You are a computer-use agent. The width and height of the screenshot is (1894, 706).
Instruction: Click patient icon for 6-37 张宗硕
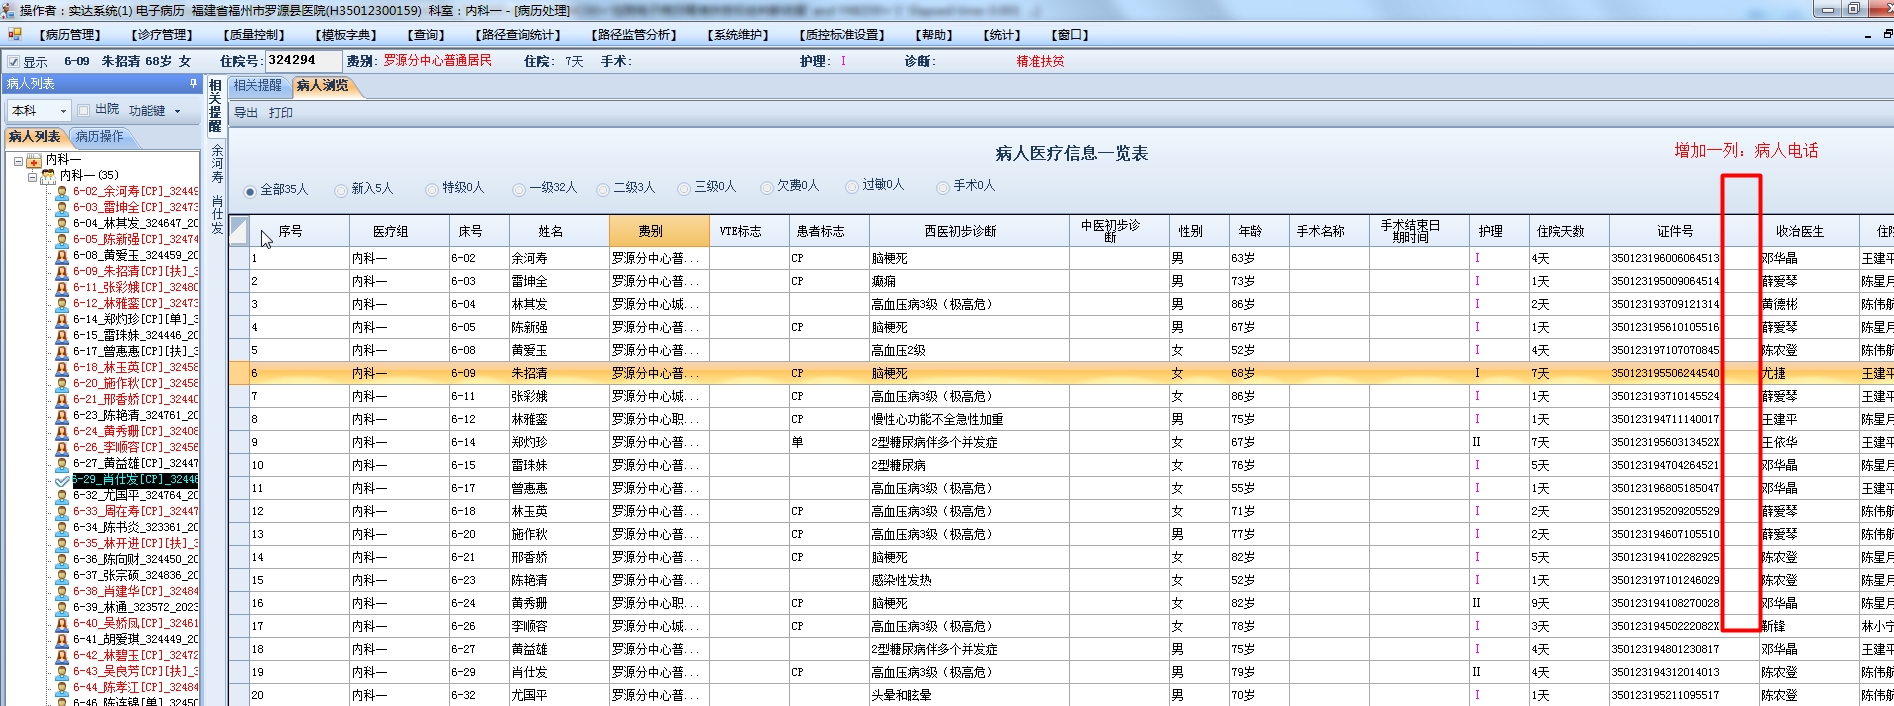tap(62, 575)
